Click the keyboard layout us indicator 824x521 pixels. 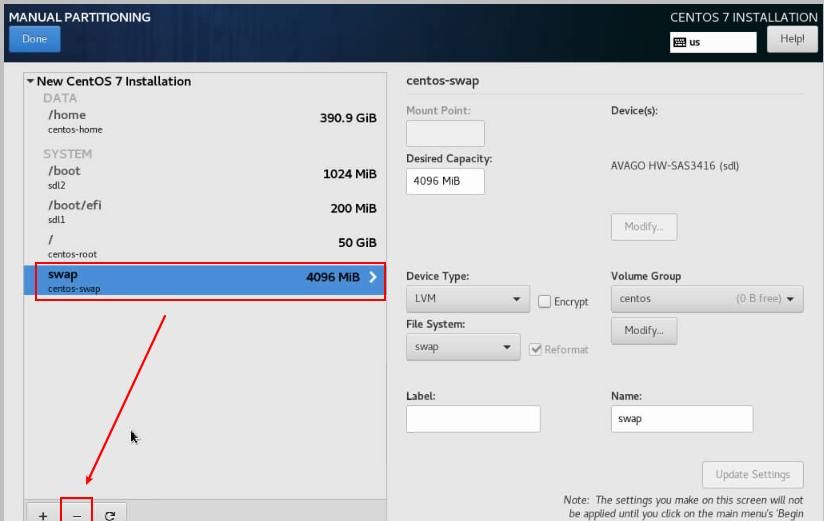pos(713,42)
